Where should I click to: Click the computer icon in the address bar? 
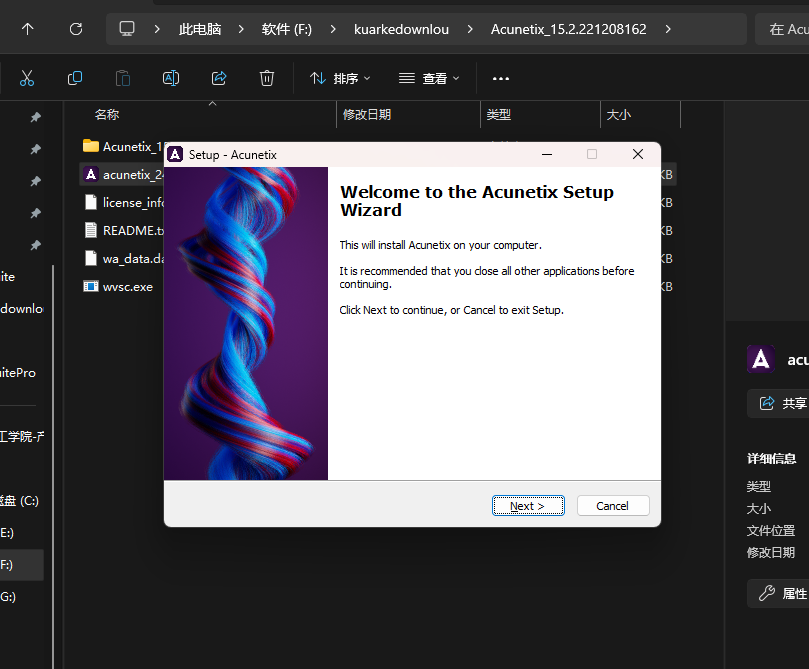[127, 28]
